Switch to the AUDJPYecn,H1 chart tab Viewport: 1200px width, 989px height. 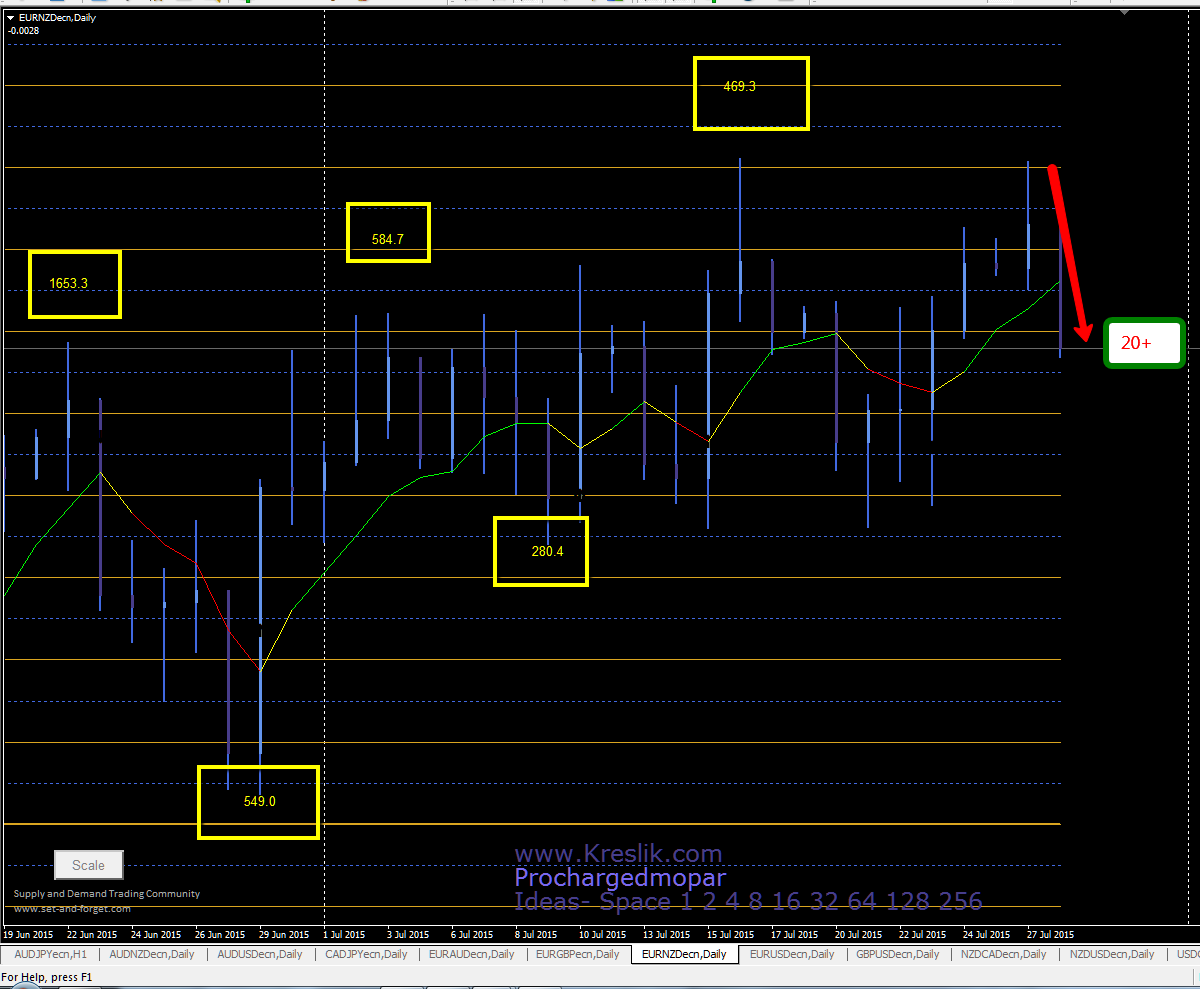click(x=50, y=954)
